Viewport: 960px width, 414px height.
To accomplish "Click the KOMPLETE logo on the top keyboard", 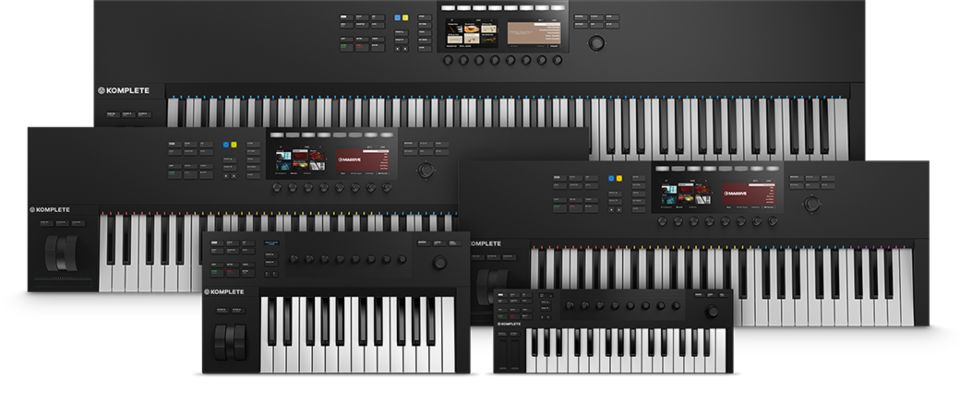I will point(124,90).
